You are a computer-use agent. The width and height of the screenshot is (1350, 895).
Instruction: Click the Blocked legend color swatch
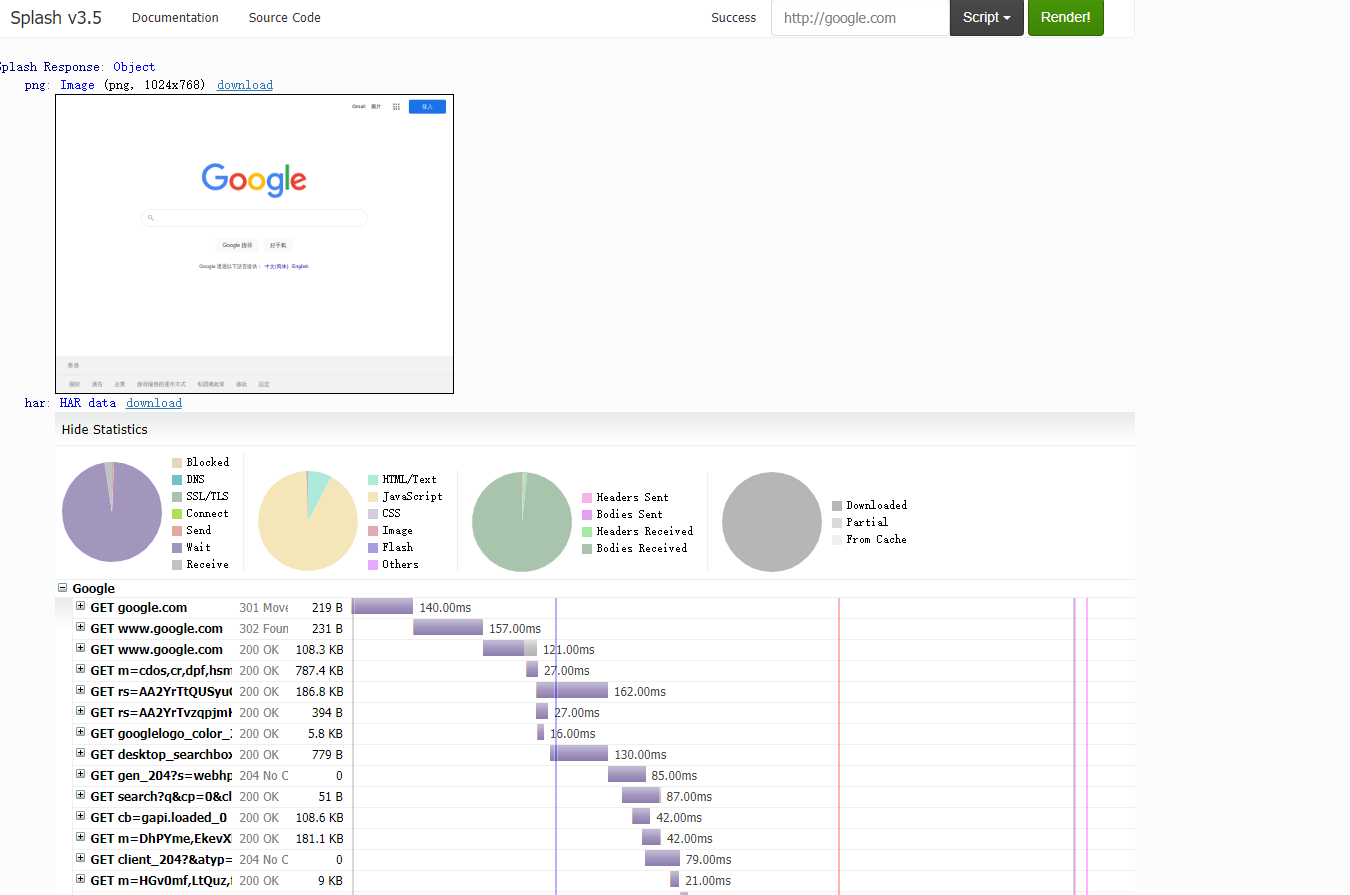click(x=177, y=463)
